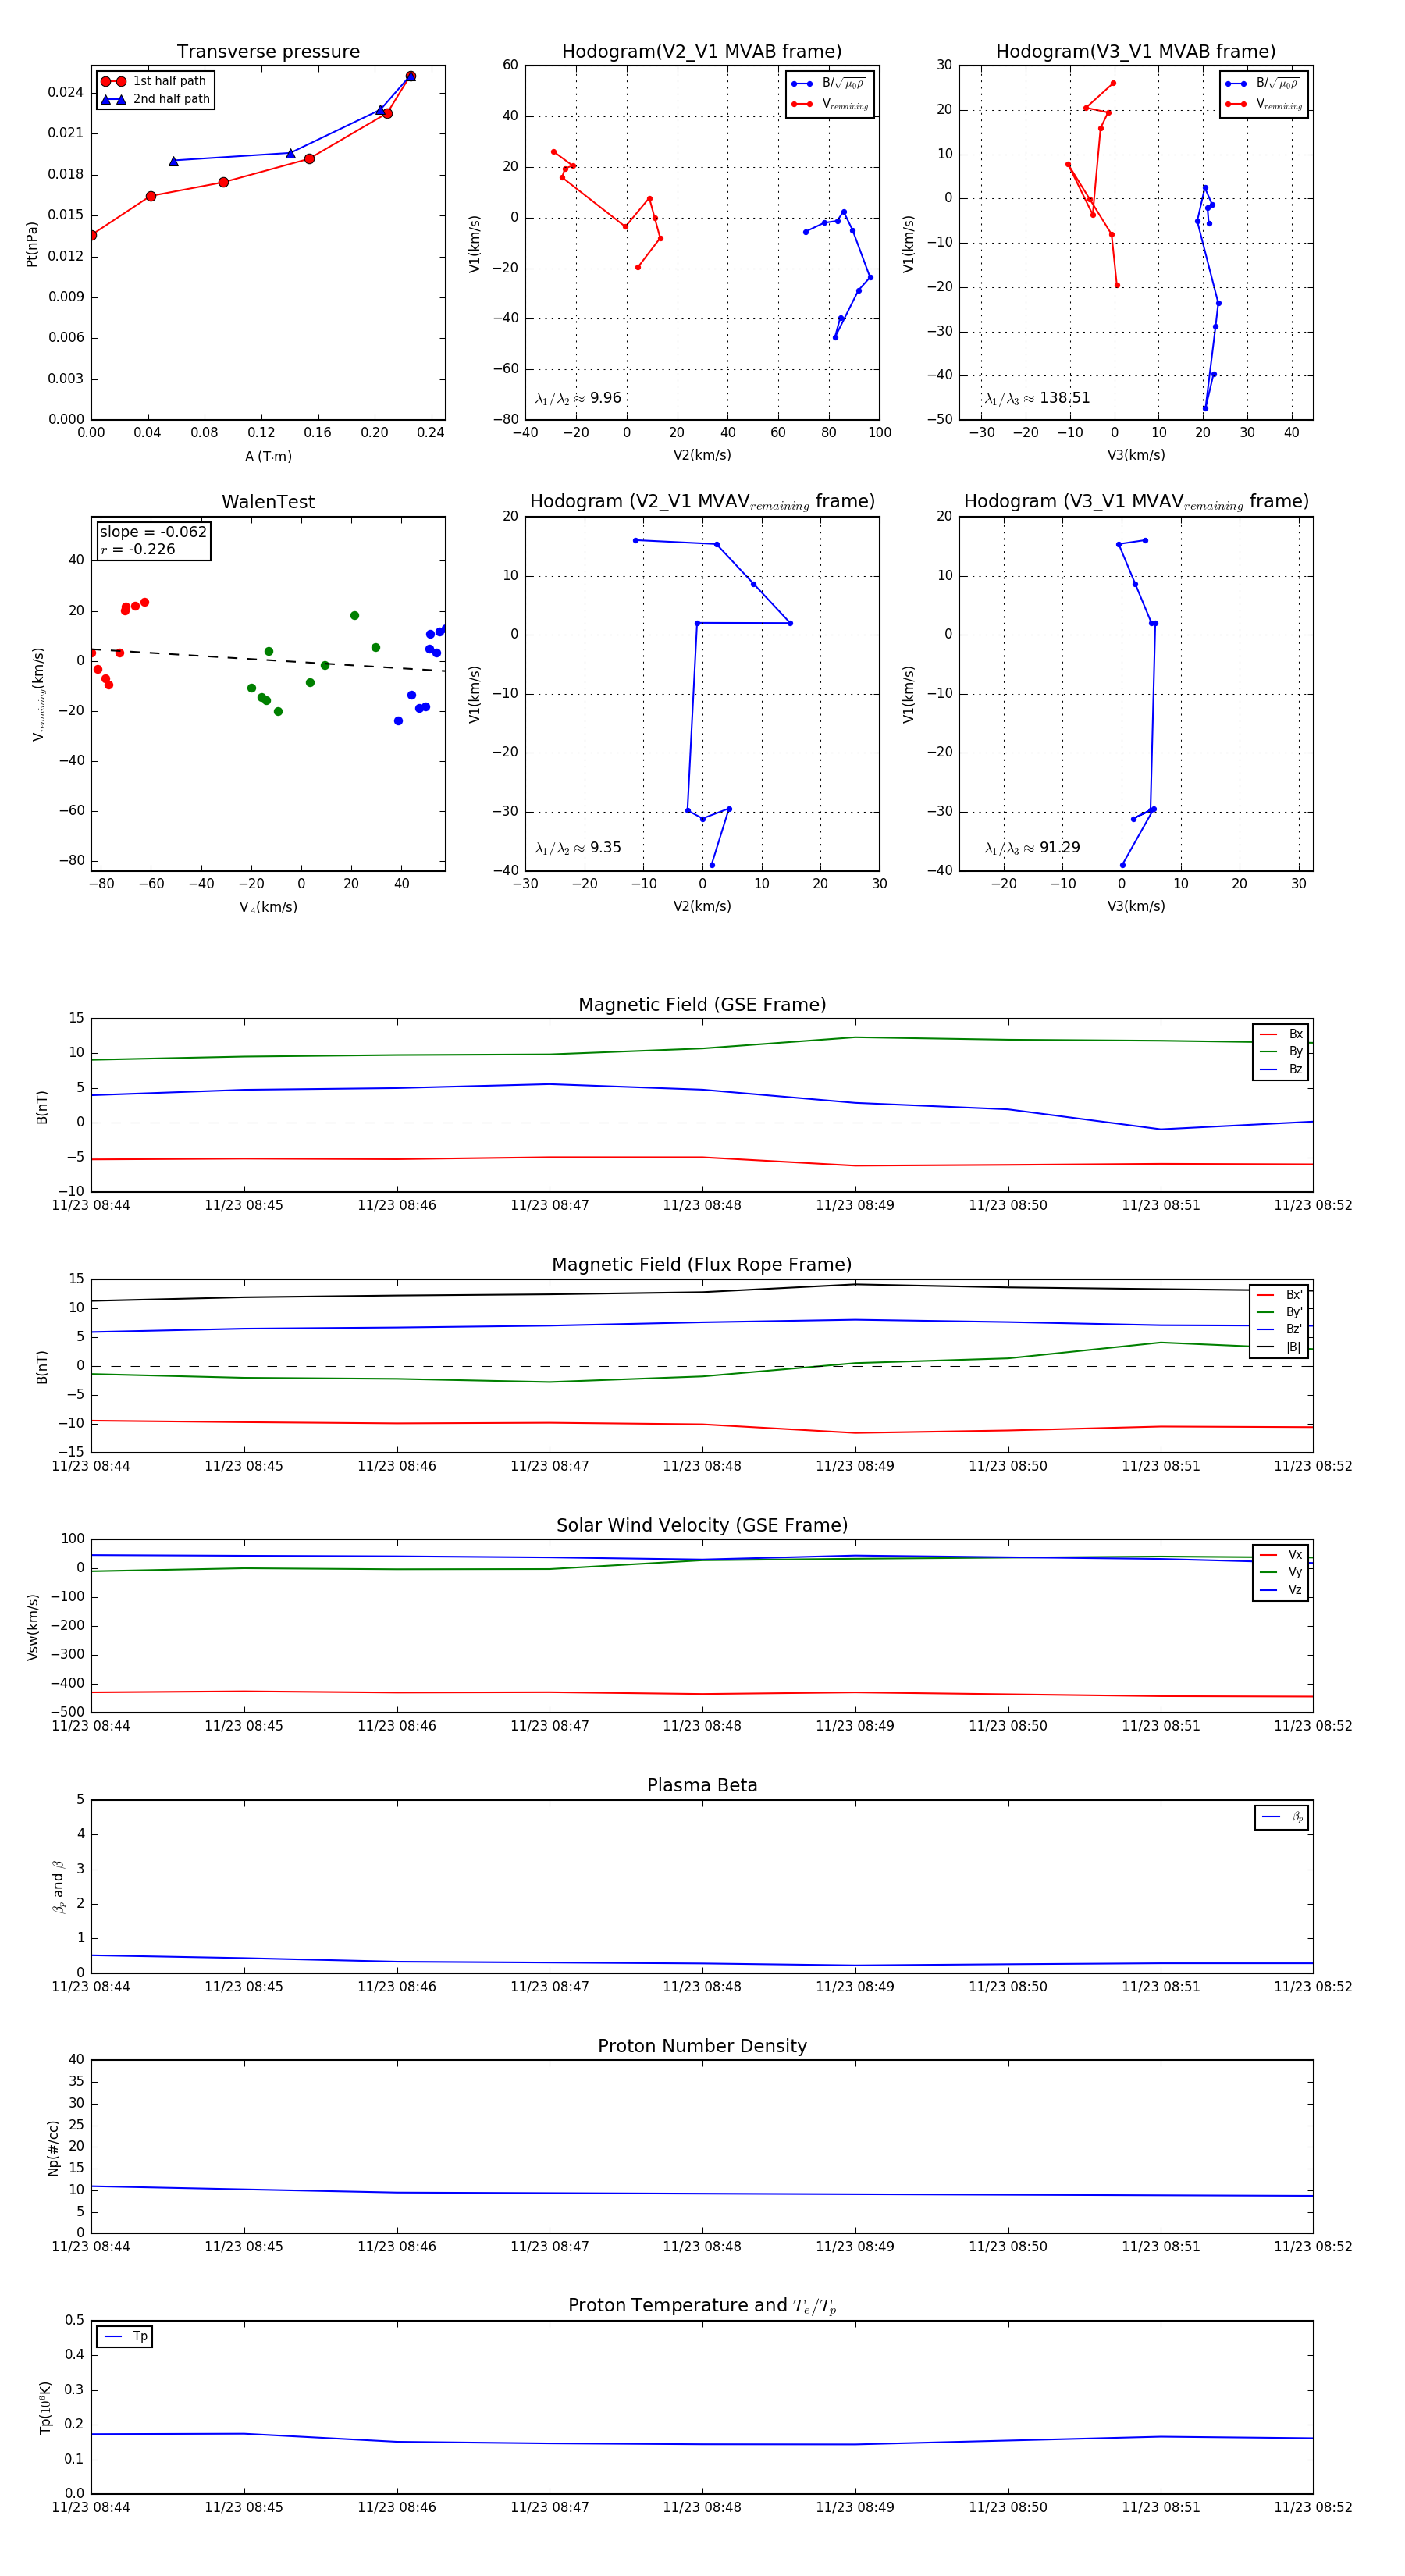
Task: Click the 'slope = -0.062' annotation
Action: (x=153, y=532)
